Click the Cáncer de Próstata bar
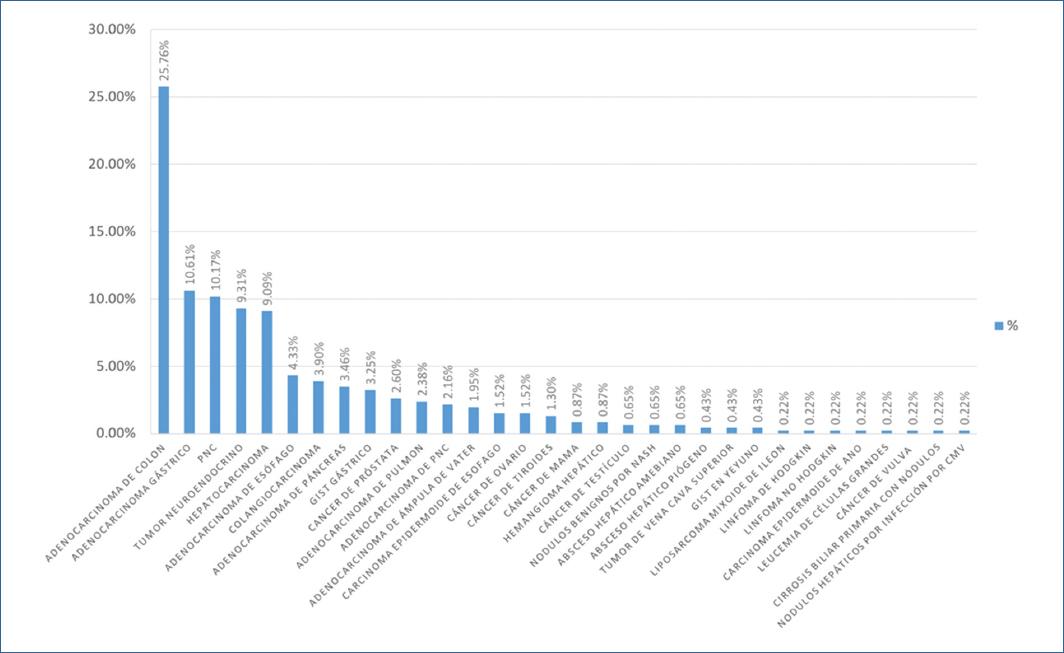 point(396,415)
